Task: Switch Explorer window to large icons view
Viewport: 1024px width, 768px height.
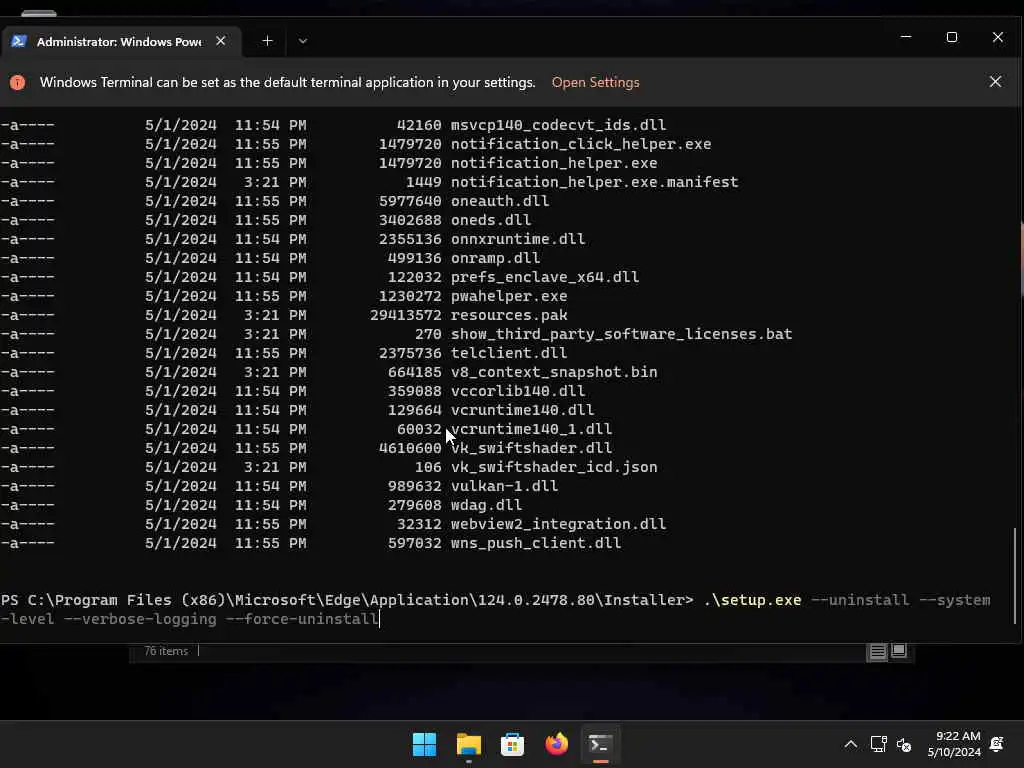Action: click(x=899, y=650)
